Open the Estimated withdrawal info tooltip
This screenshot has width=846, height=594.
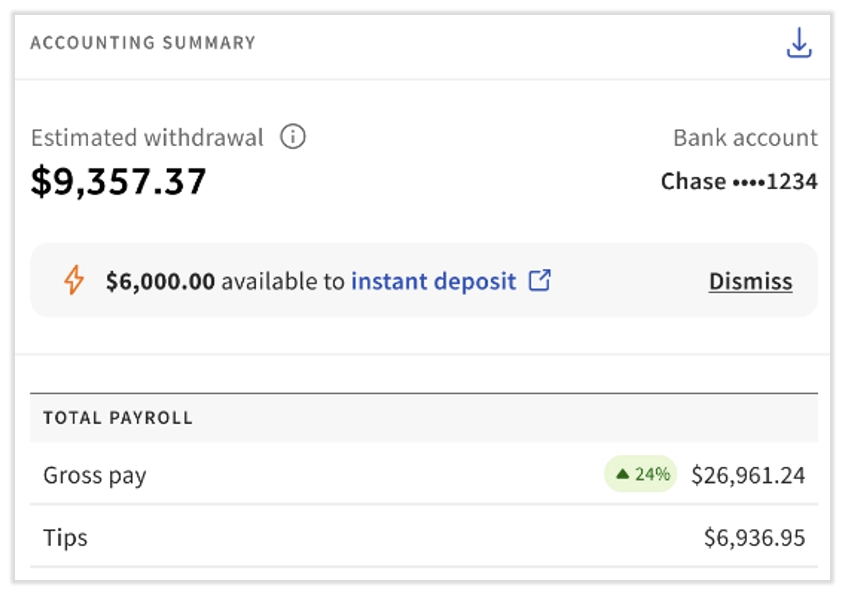point(293,137)
